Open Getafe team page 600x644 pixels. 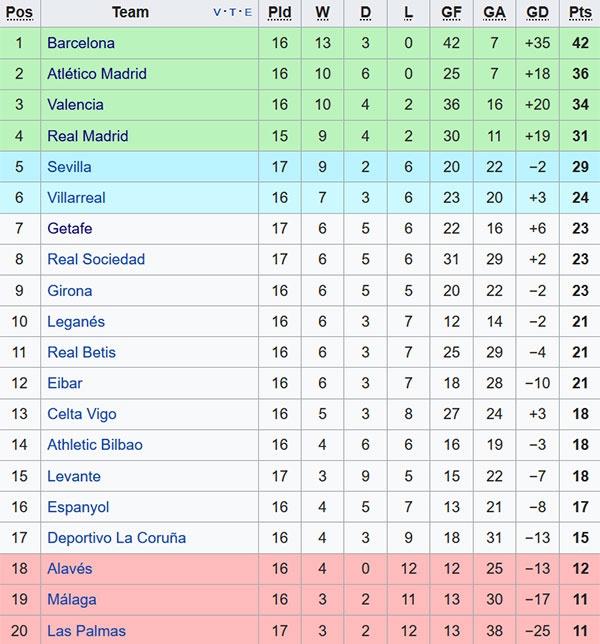(70, 229)
